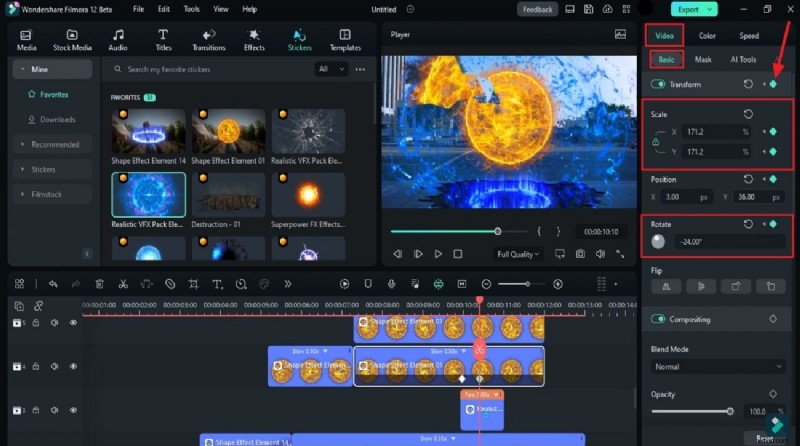Open the Full Quality dropdown
Screen dimensions: 800x446
click(x=517, y=254)
